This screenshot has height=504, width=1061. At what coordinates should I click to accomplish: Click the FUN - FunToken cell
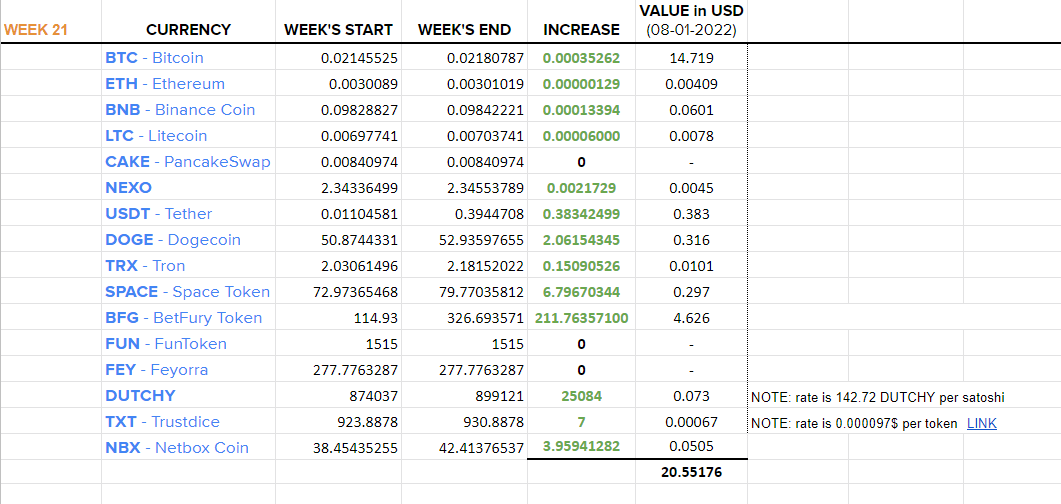click(x=189, y=344)
